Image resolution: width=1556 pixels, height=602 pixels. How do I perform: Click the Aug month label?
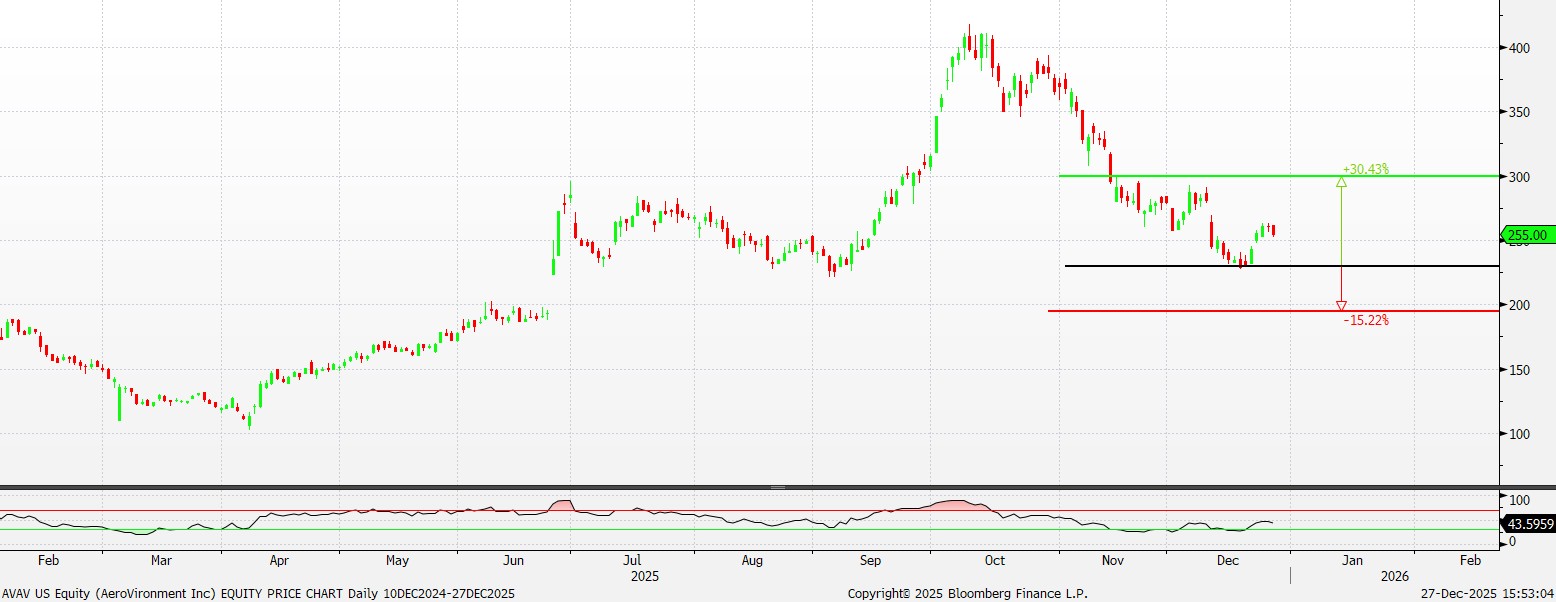752,561
